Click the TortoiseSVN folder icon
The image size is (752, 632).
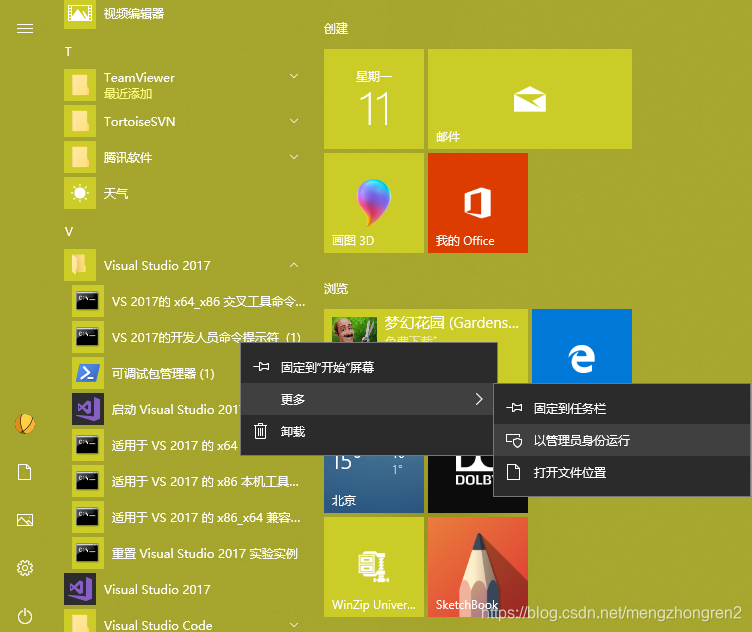80,121
